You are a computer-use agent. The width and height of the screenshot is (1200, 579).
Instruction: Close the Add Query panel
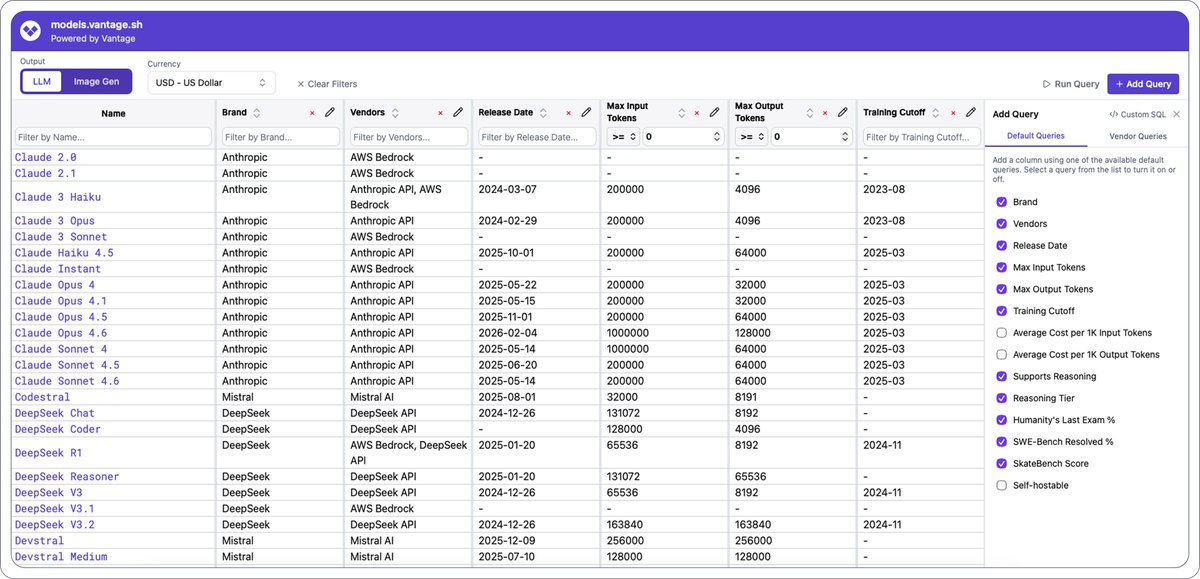pyautogui.click(x=1177, y=114)
